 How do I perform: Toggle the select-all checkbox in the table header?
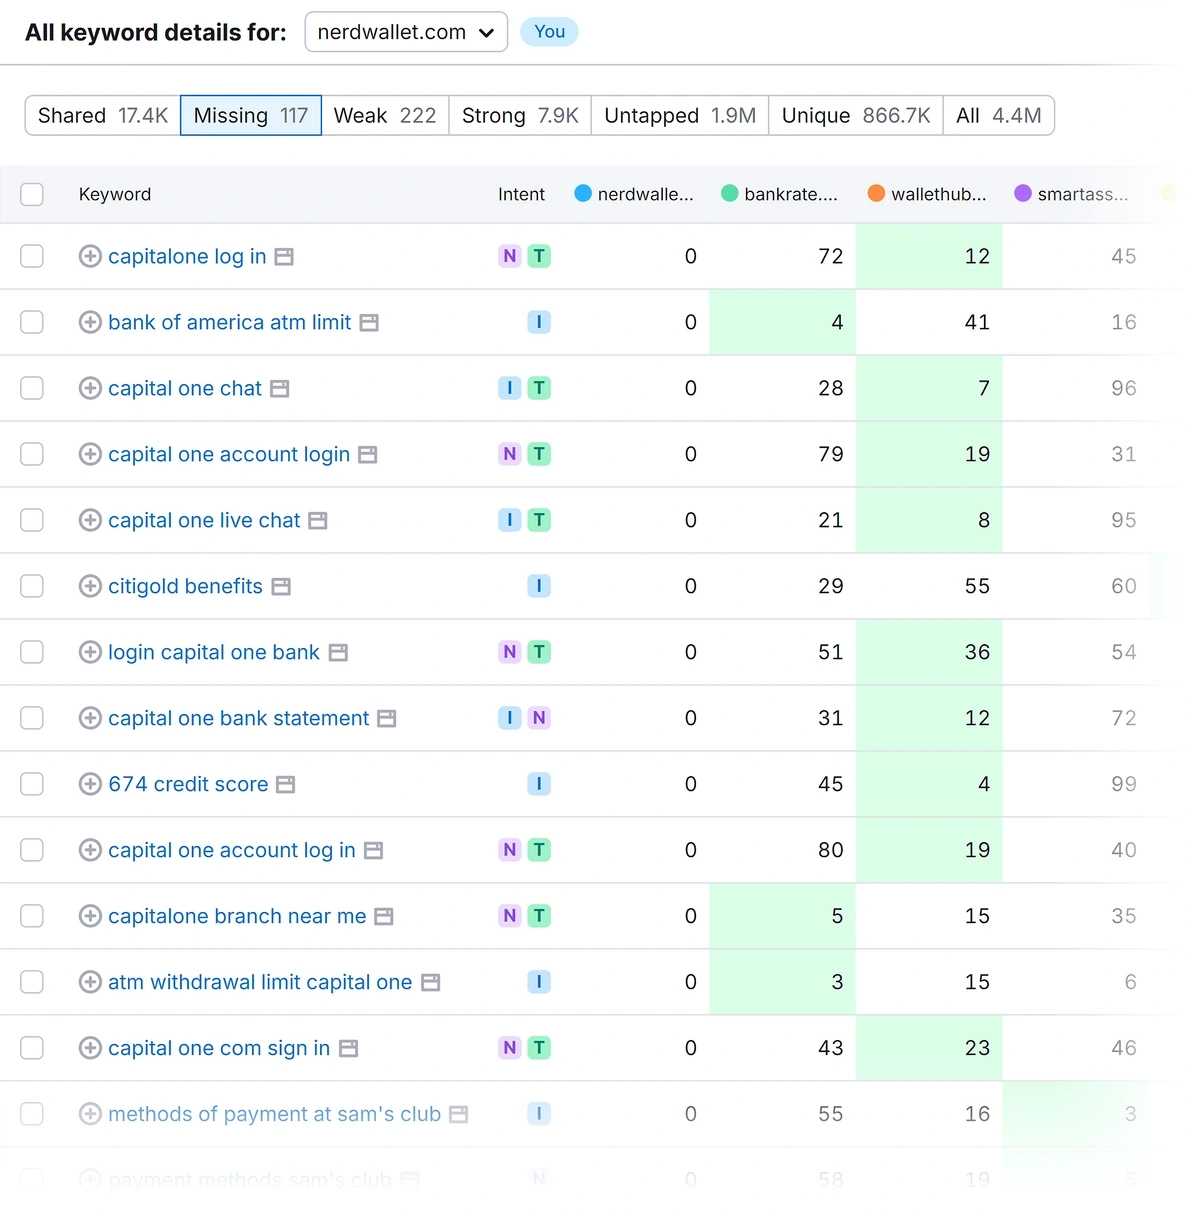pos(32,194)
